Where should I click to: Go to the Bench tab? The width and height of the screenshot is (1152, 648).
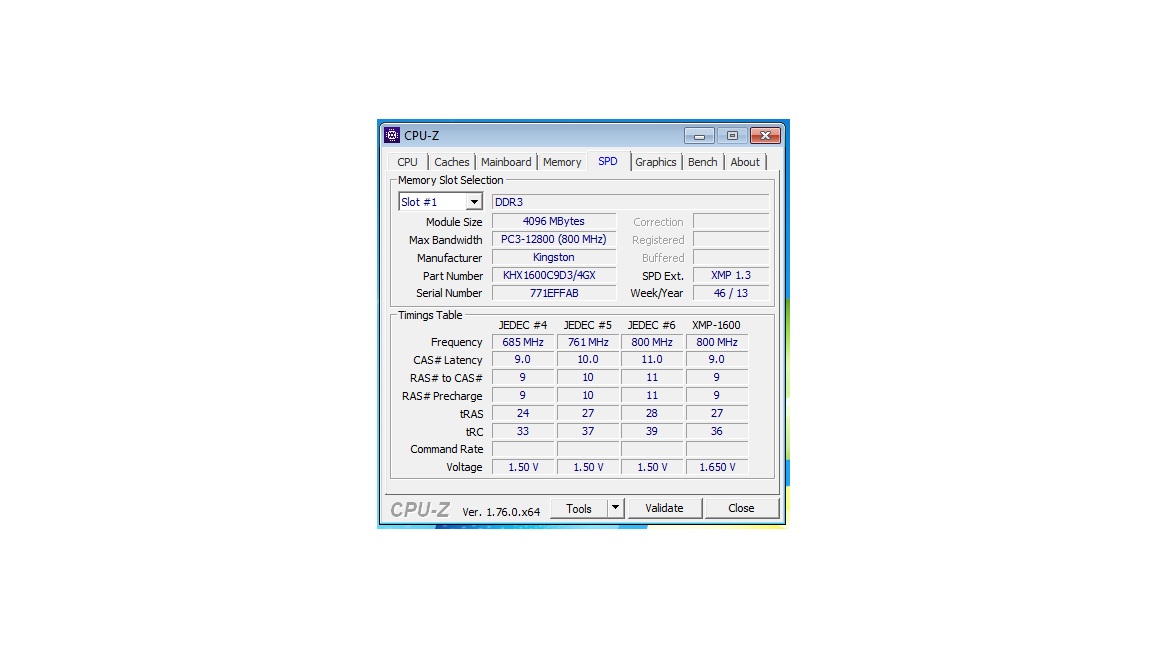[x=702, y=162]
